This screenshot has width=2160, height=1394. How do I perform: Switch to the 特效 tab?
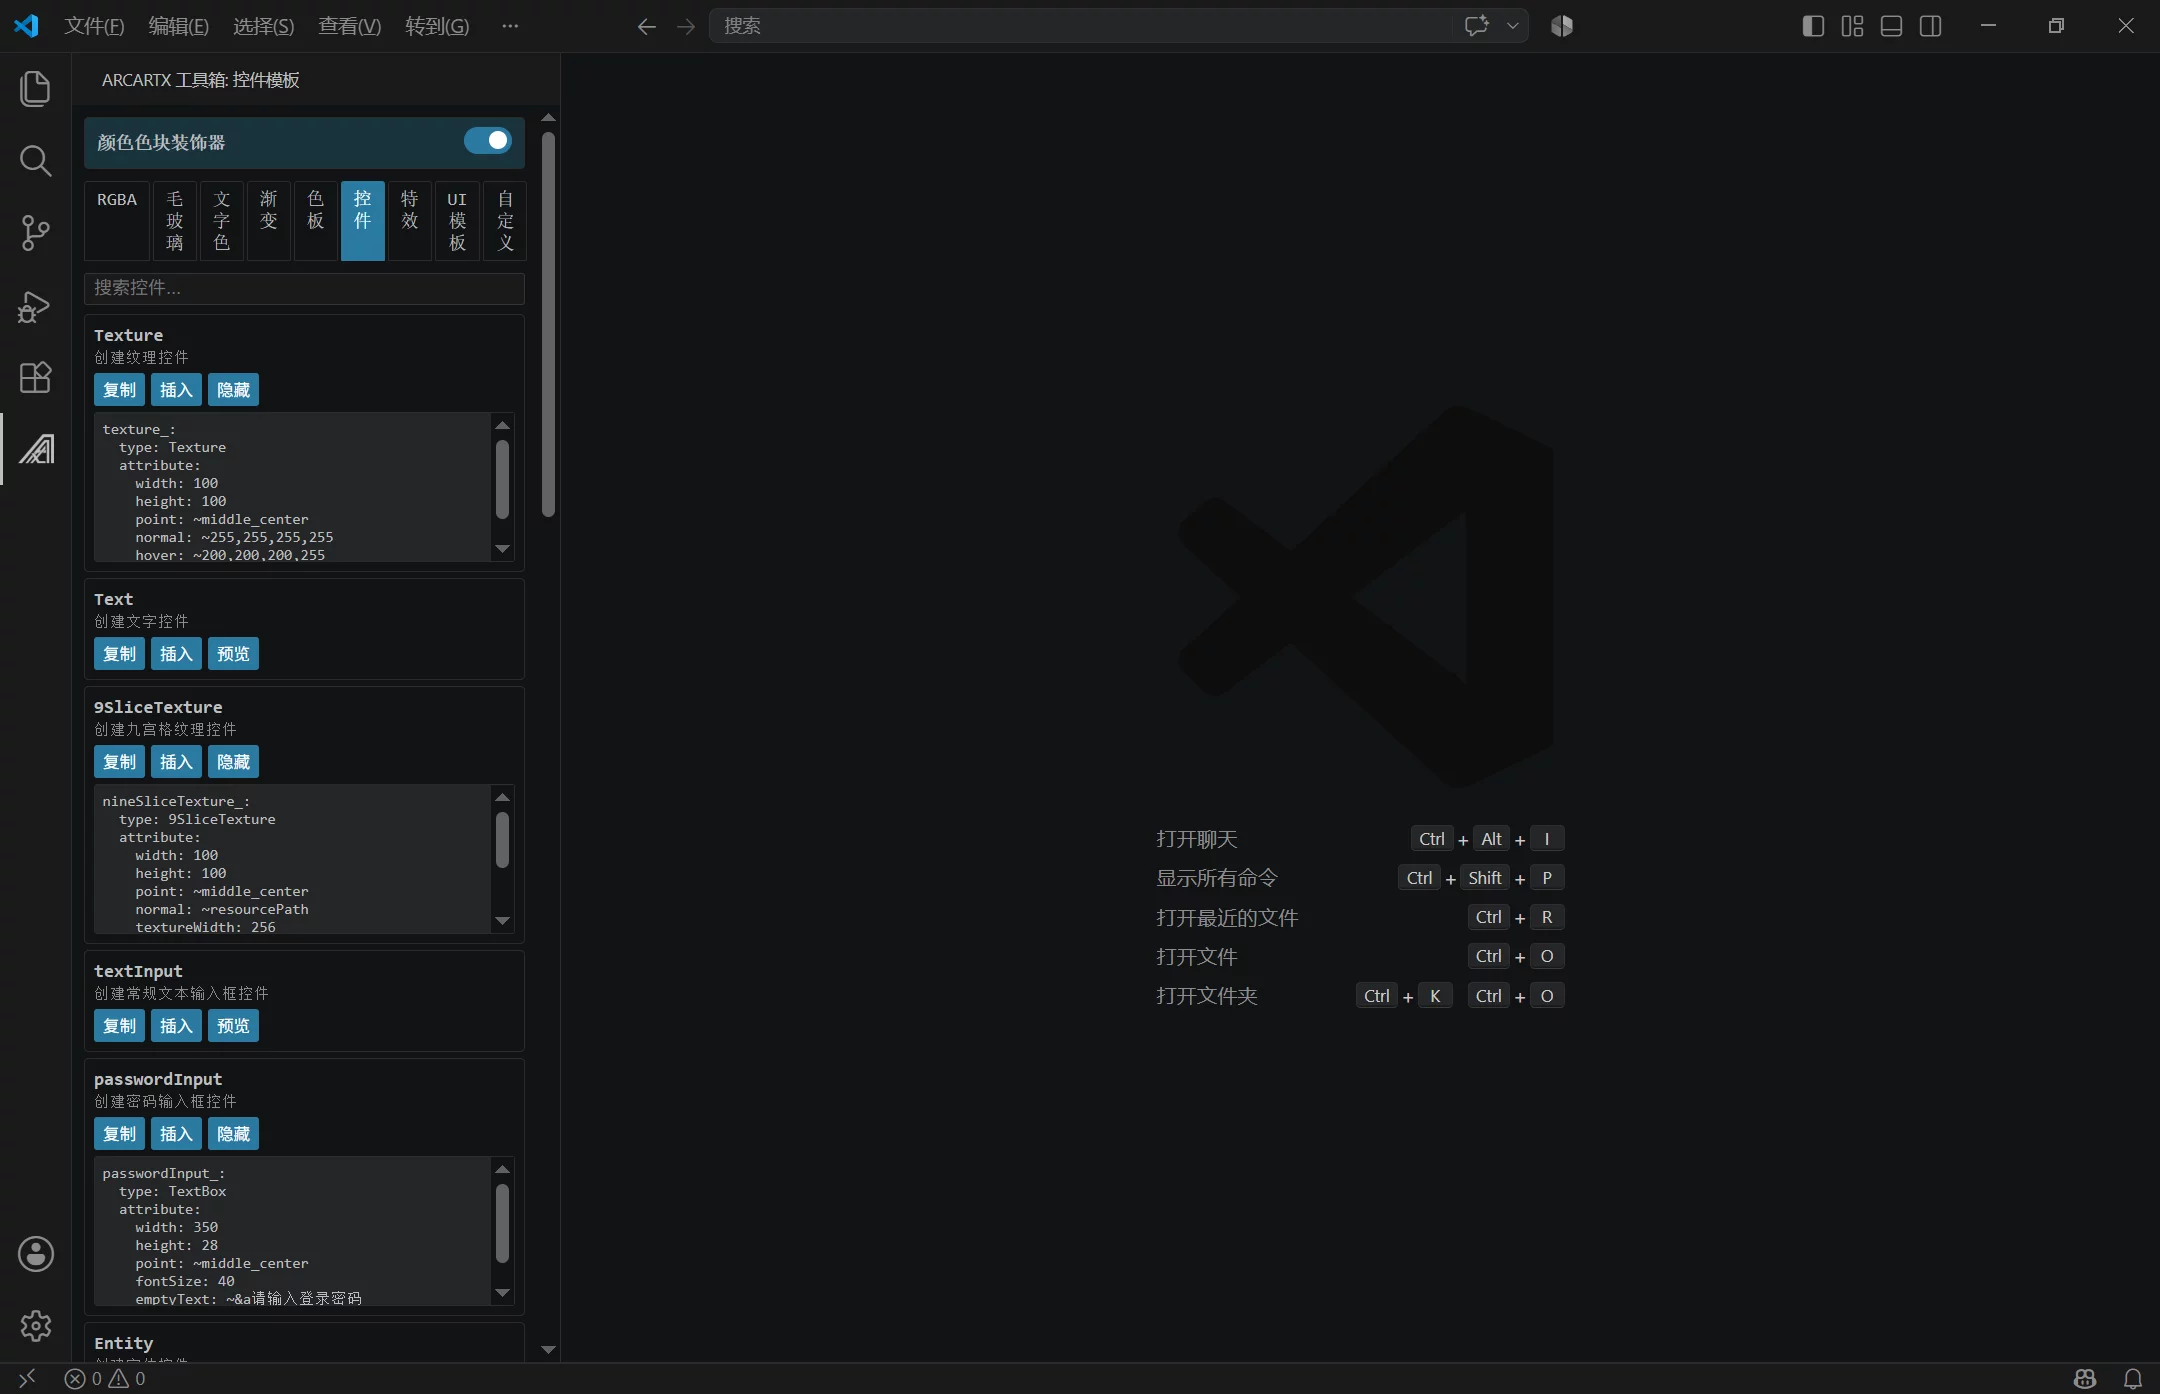[x=410, y=221]
